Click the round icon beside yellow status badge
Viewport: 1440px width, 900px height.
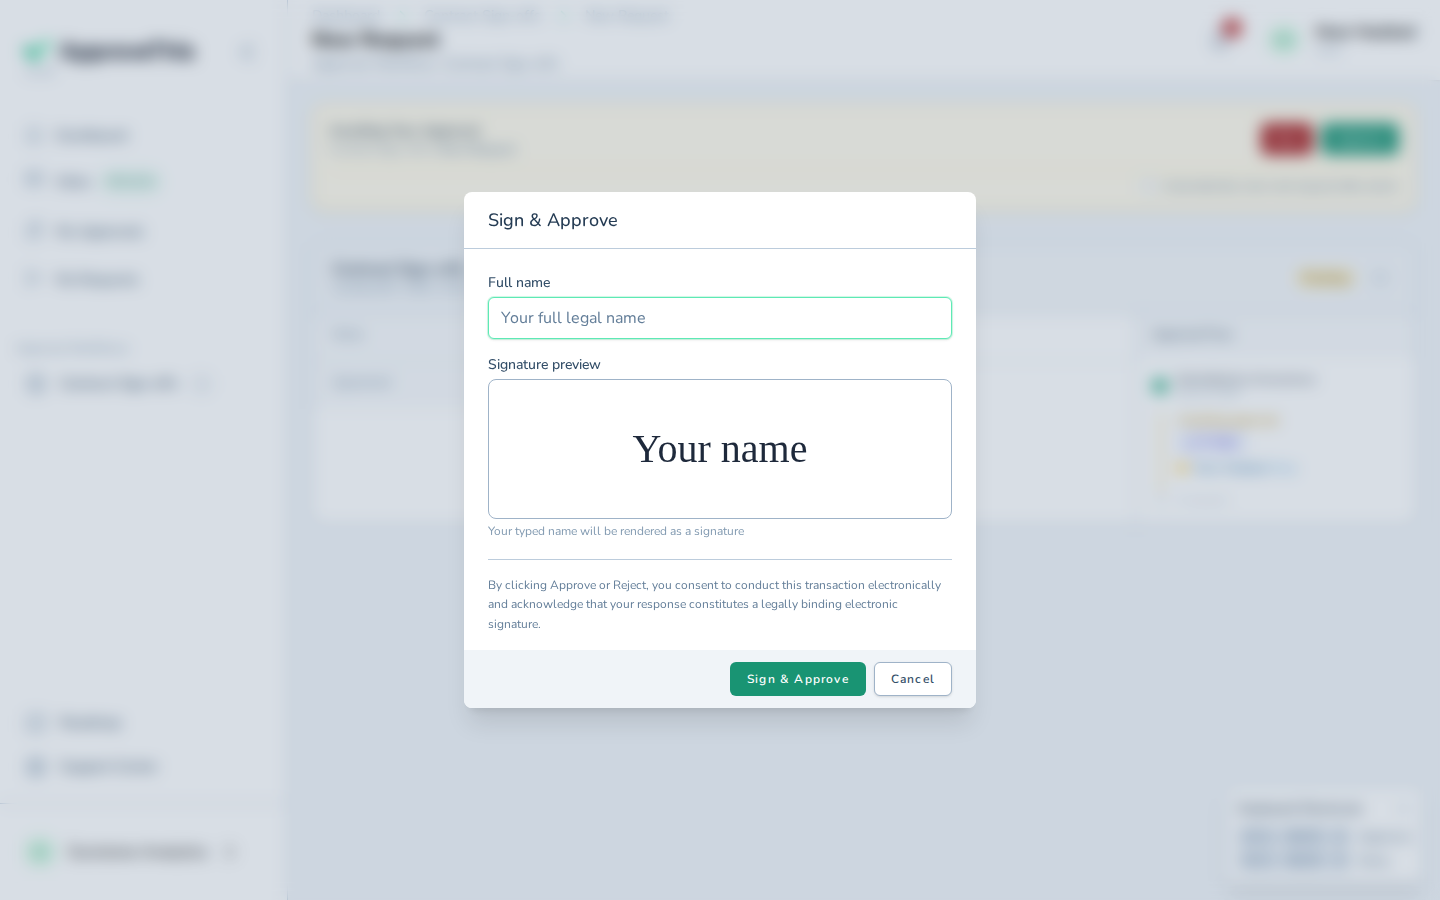point(1380,278)
